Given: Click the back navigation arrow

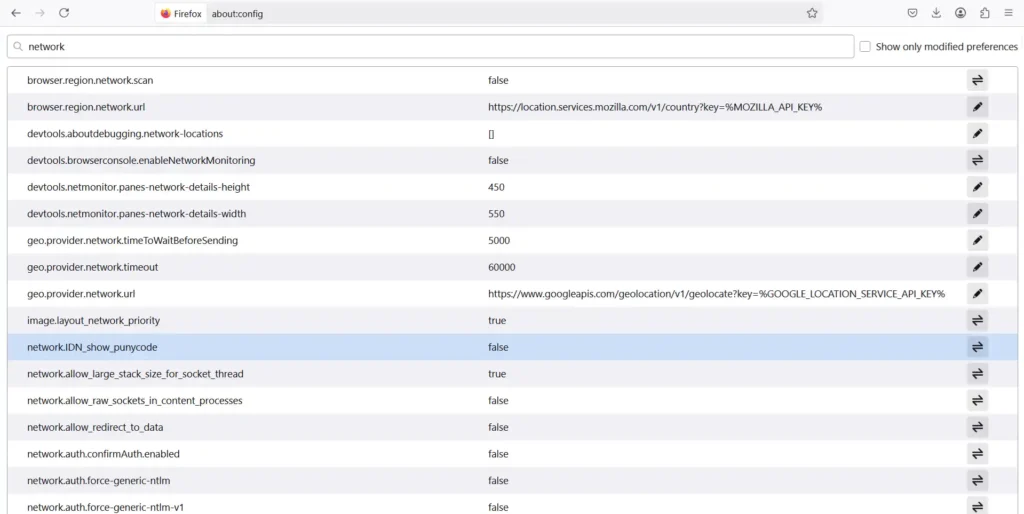Looking at the screenshot, I should (16, 13).
